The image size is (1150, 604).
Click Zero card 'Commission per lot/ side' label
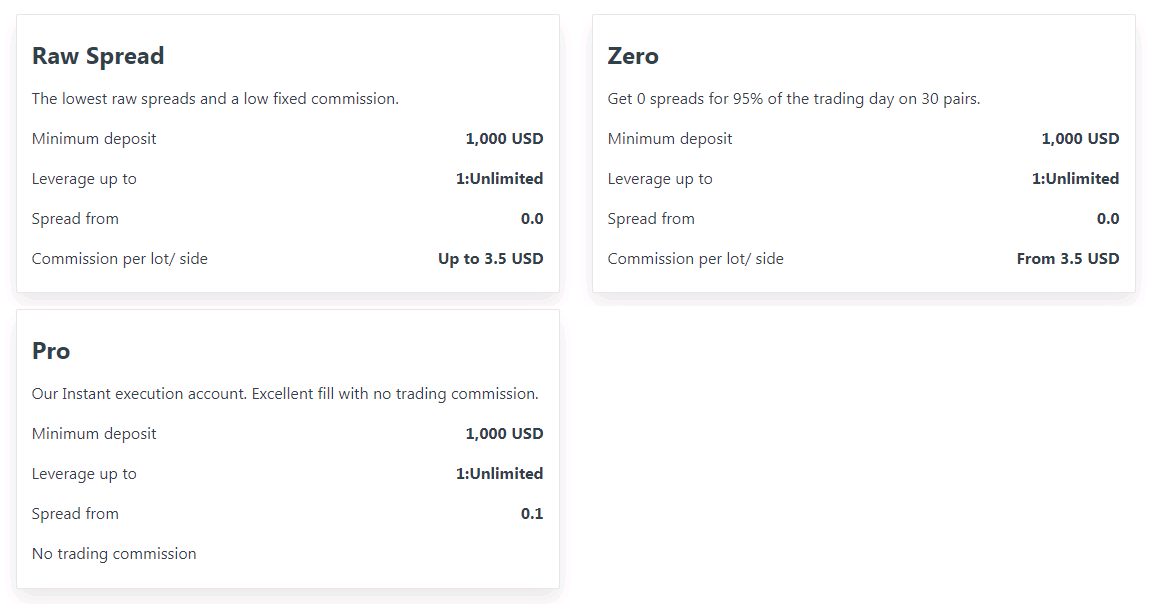pyautogui.click(x=695, y=259)
